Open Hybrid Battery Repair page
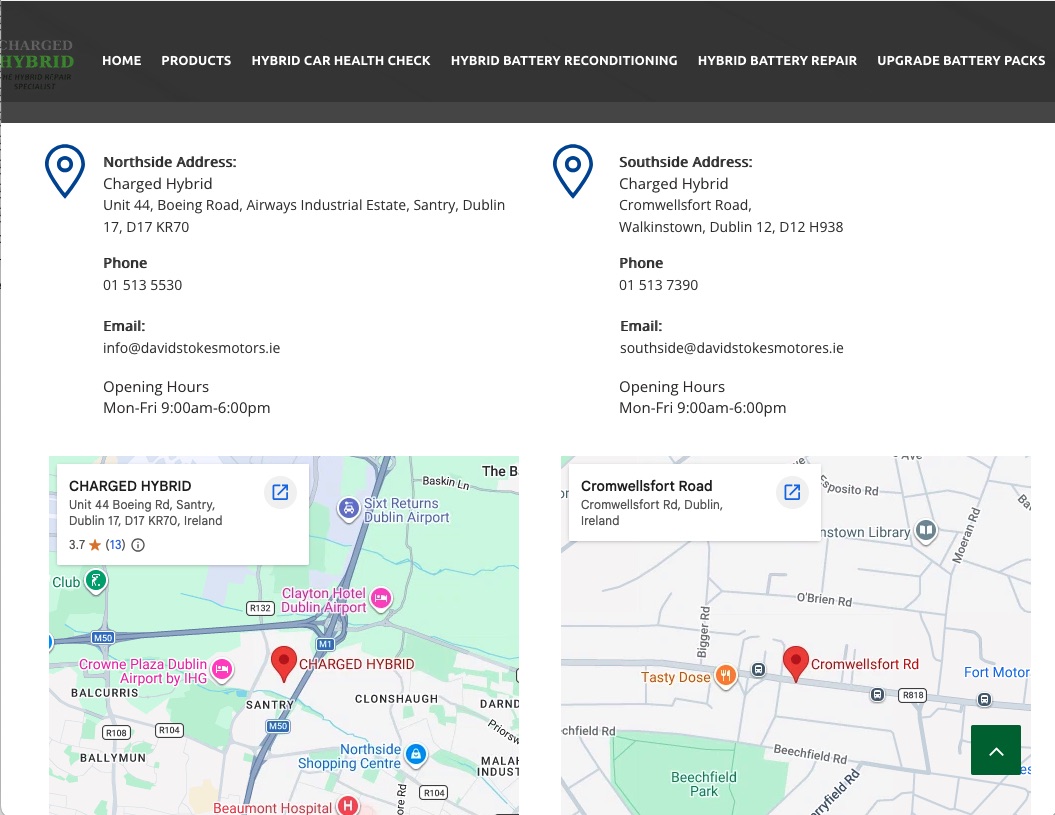This screenshot has height=815, width=1055. coord(777,61)
